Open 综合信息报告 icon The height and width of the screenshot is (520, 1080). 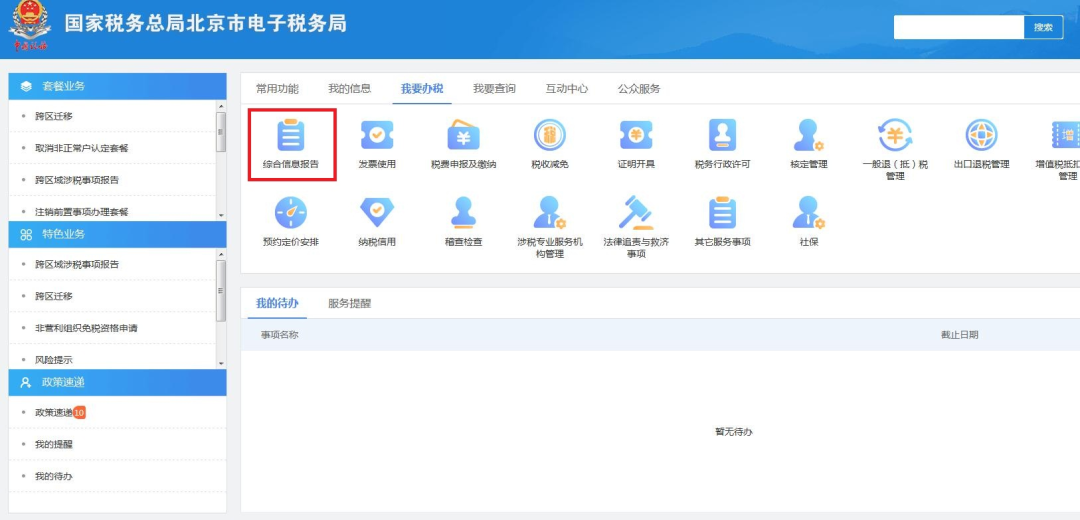point(291,135)
